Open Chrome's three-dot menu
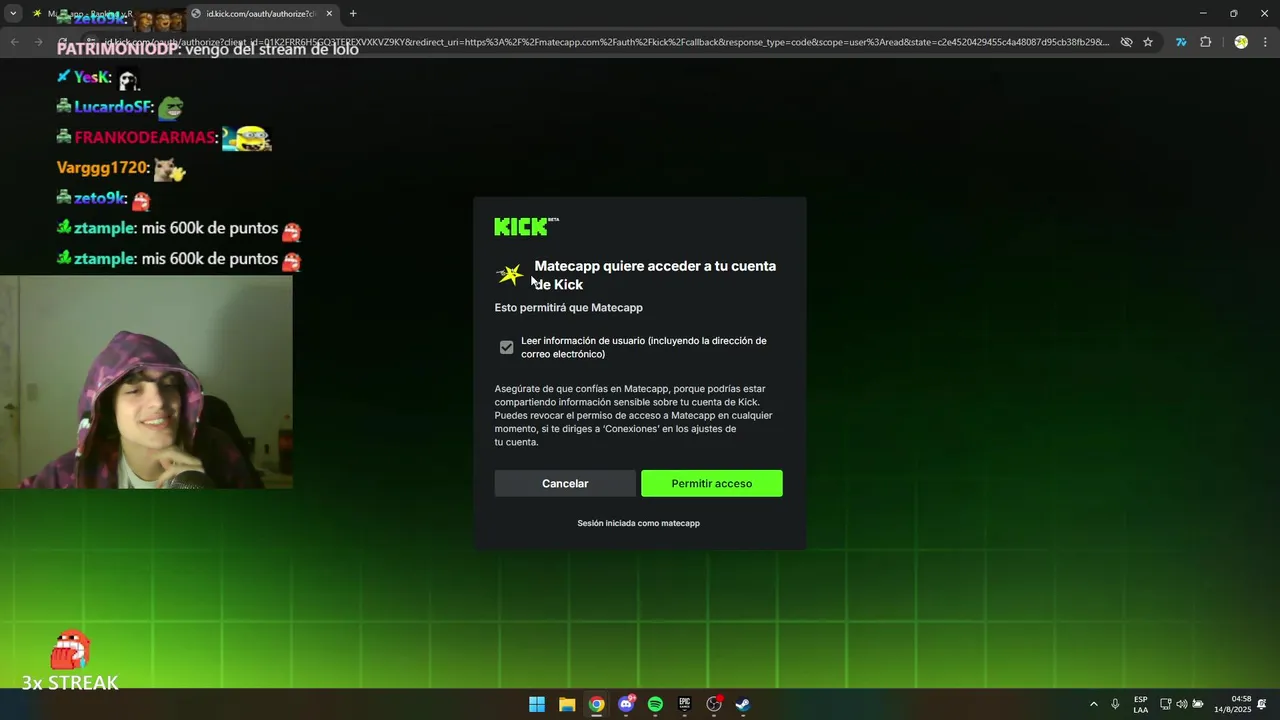 (1266, 42)
